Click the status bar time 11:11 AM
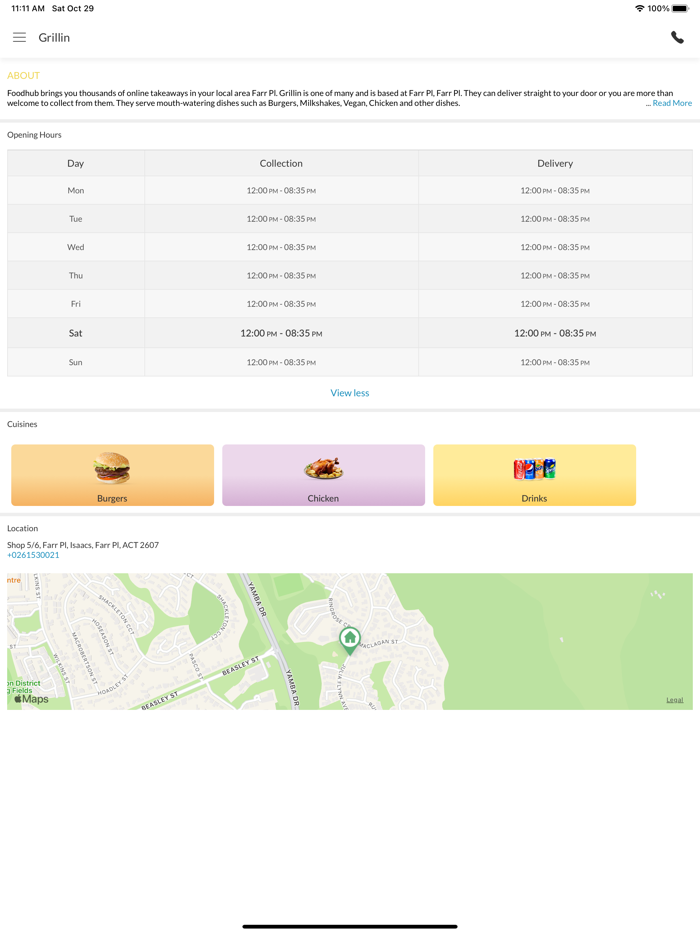Image resolution: width=700 pixels, height=934 pixels. (28, 8)
